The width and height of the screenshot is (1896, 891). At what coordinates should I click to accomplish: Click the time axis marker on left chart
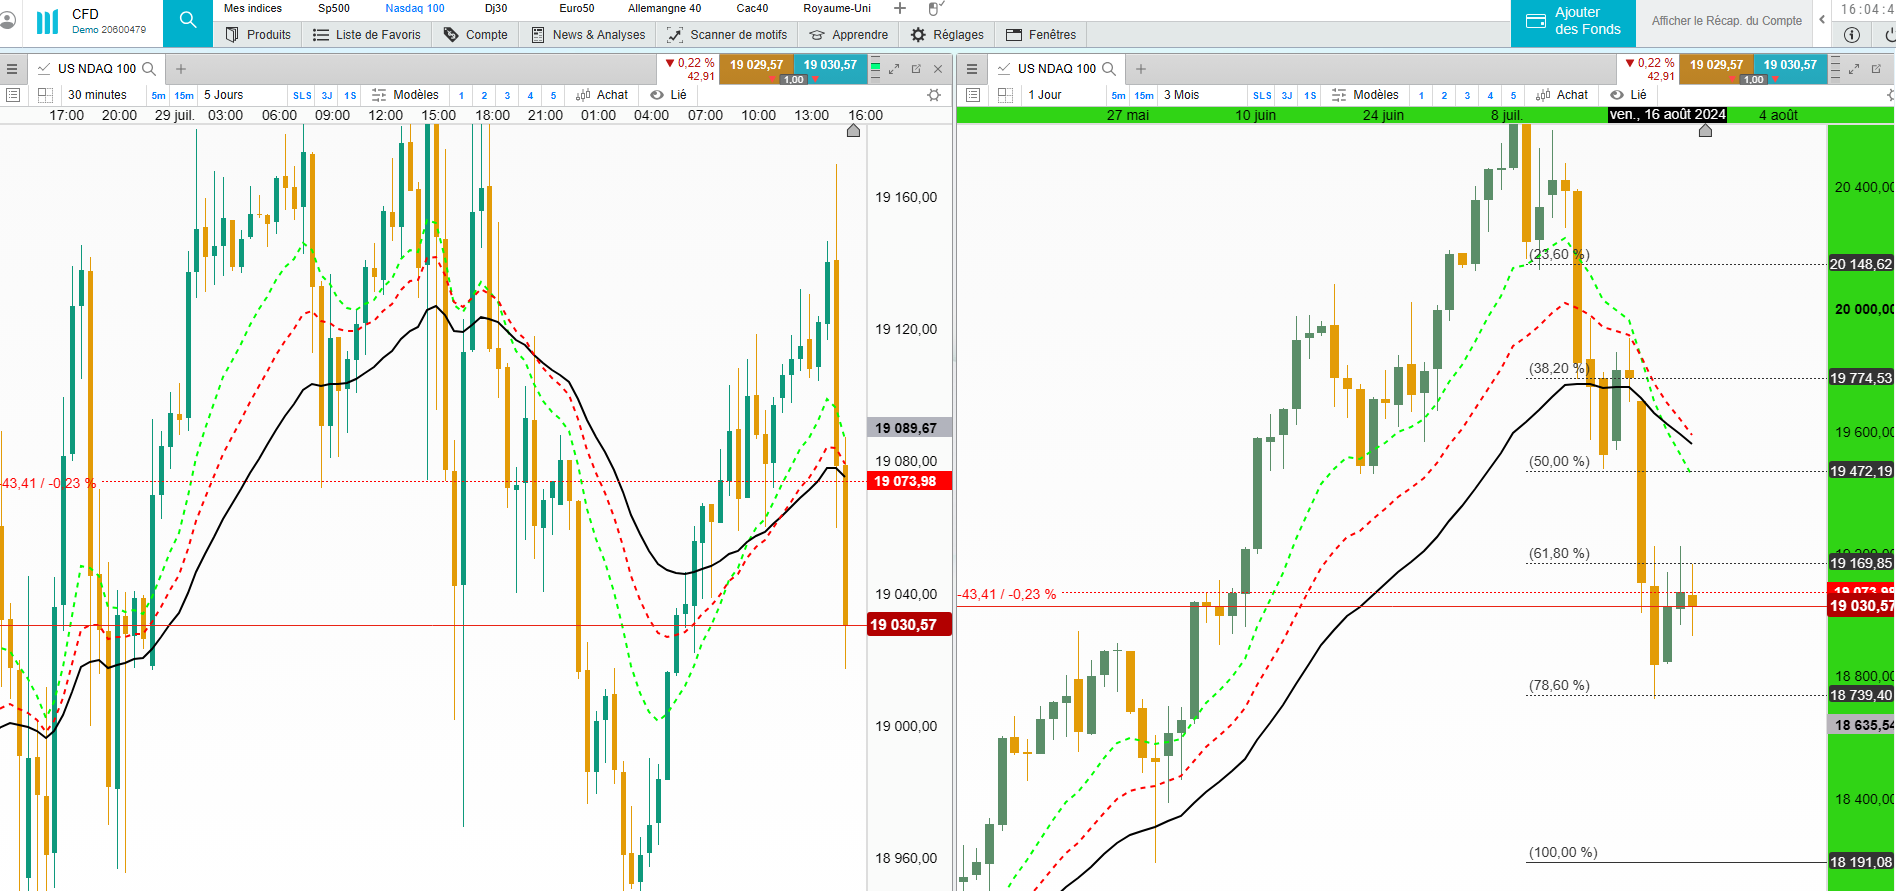click(x=853, y=130)
